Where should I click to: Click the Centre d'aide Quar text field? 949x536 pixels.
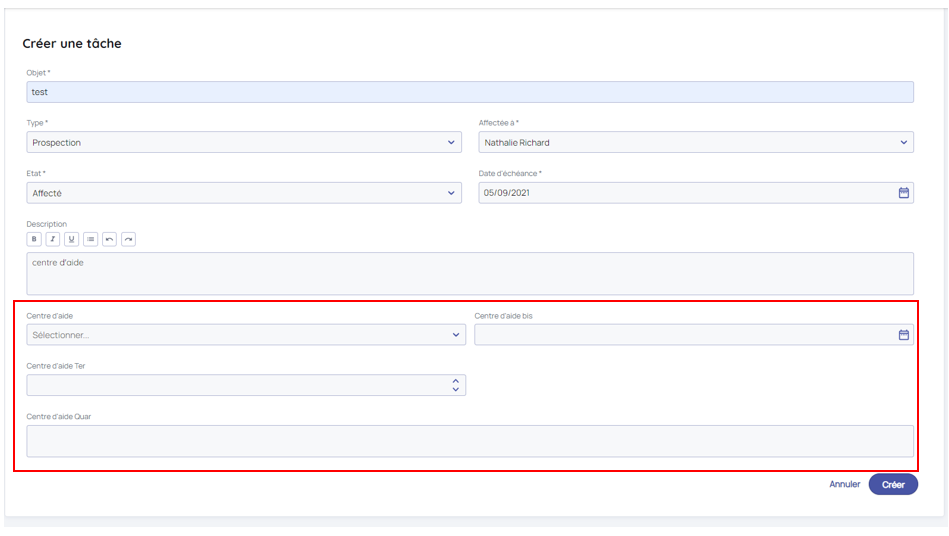pyautogui.click(x=470, y=441)
